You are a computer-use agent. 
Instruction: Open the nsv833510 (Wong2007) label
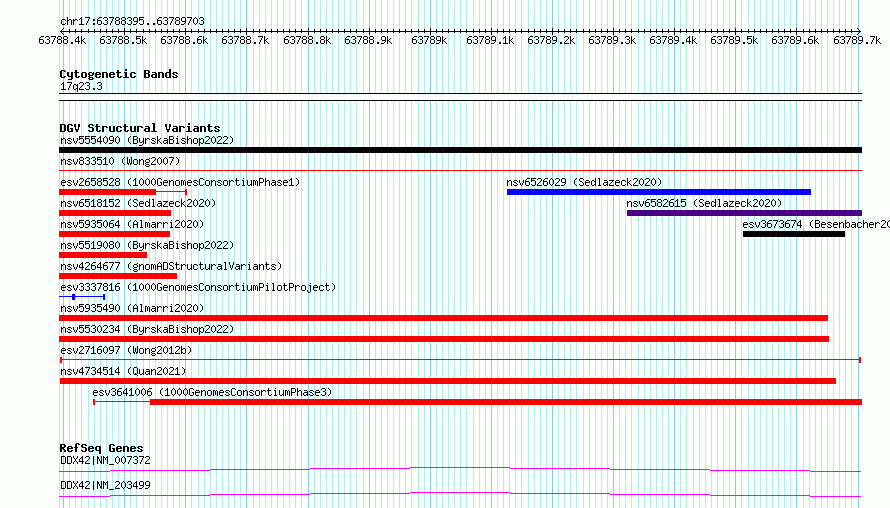click(120, 161)
